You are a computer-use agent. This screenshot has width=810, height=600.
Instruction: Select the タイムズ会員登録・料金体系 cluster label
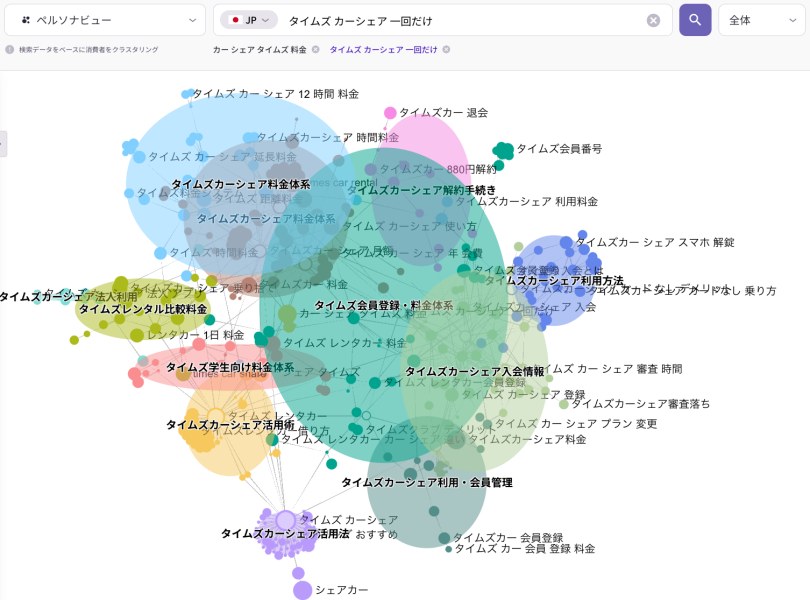[384, 305]
